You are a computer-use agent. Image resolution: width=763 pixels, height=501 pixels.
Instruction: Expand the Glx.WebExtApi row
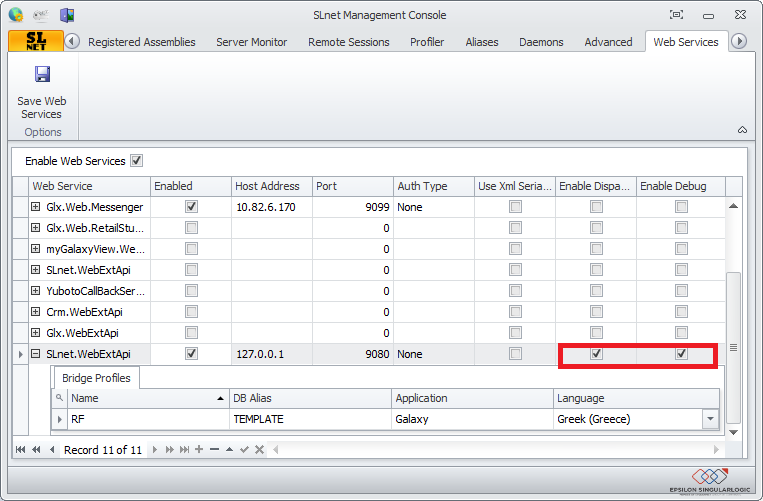click(36, 333)
